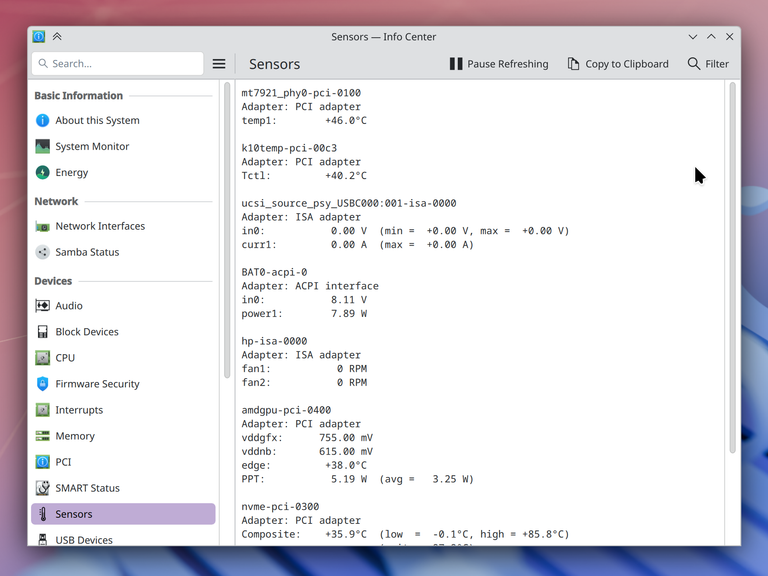Image resolution: width=768 pixels, height=576 pixels.
Task: Maximize the Info Center window
Action: pos(711,37)
